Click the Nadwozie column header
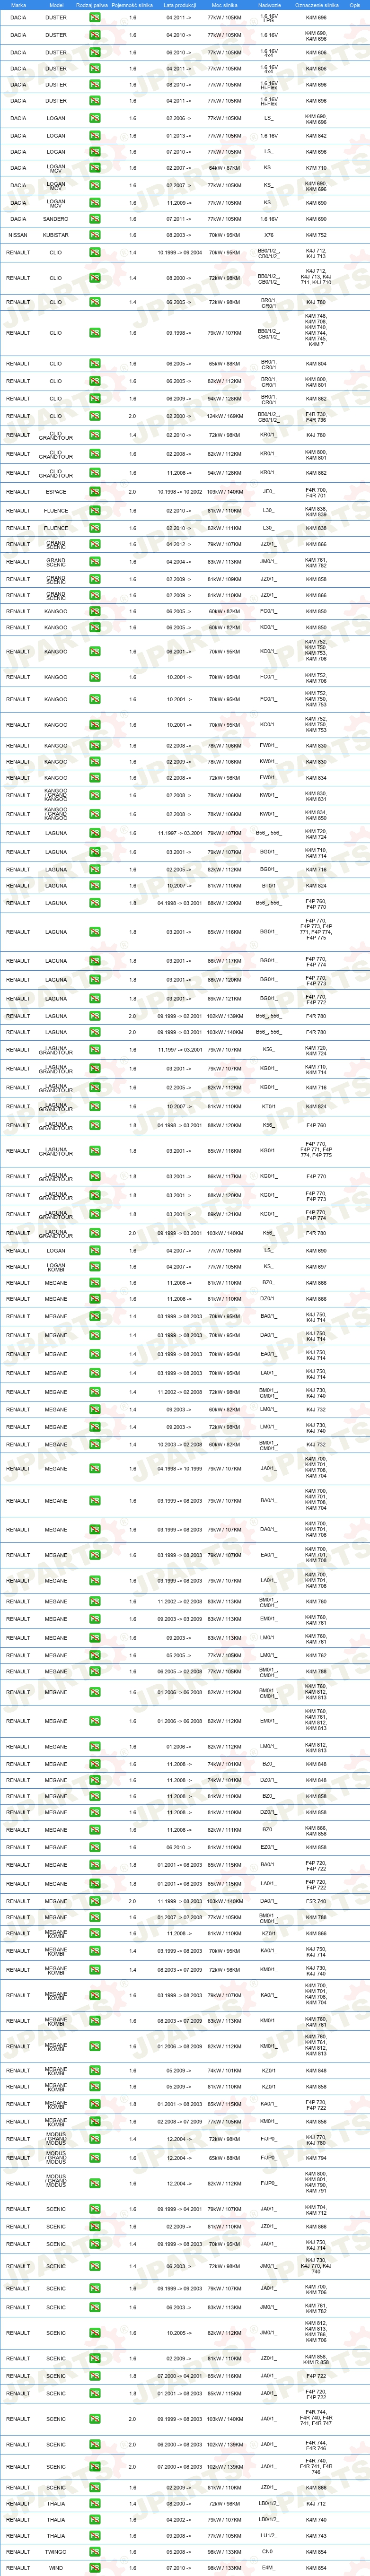The width and height of the screenshot is (370, 2576). 269,5
